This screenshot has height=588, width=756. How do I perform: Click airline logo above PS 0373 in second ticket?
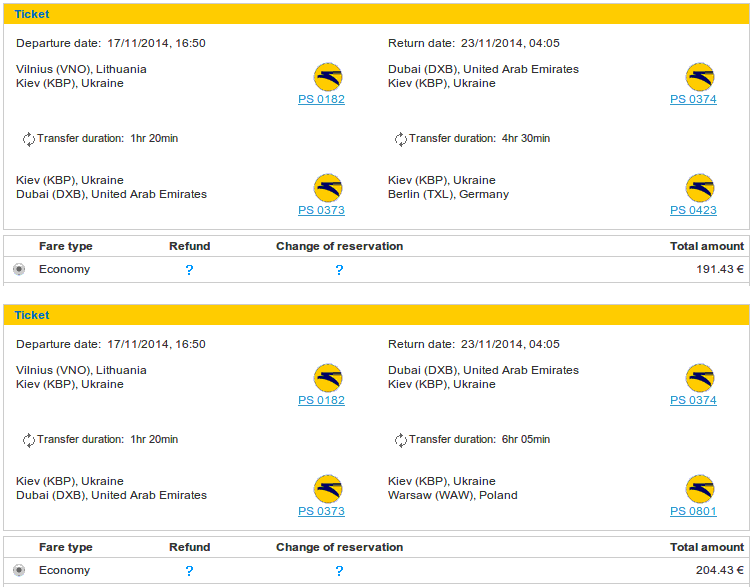(328, 489)
